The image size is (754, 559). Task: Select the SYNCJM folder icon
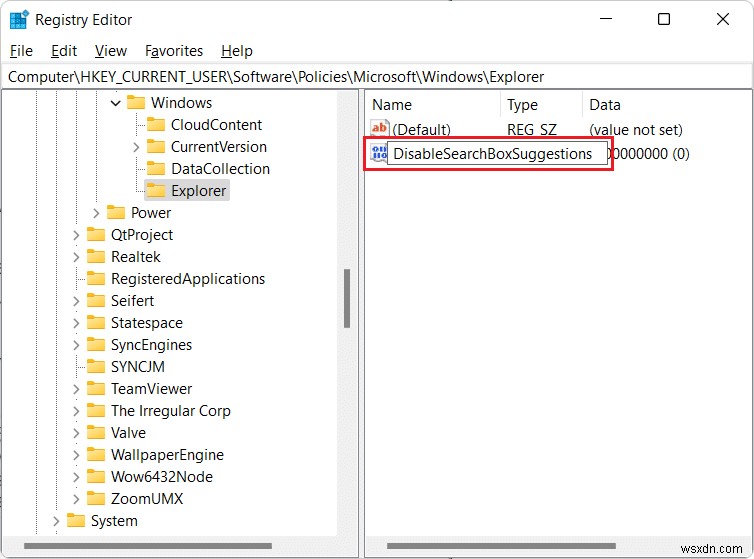96,367
